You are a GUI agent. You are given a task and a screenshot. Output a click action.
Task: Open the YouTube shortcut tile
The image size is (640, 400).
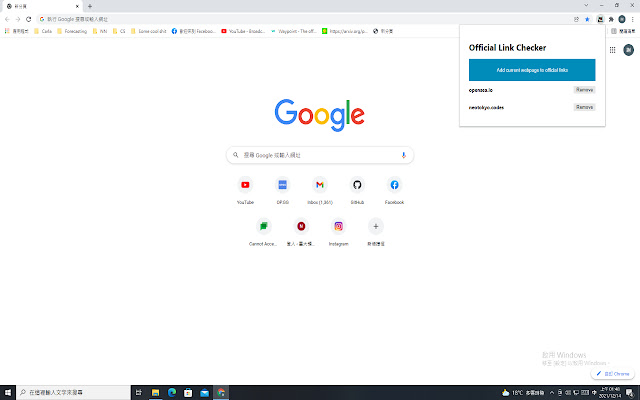coord(245,190)
